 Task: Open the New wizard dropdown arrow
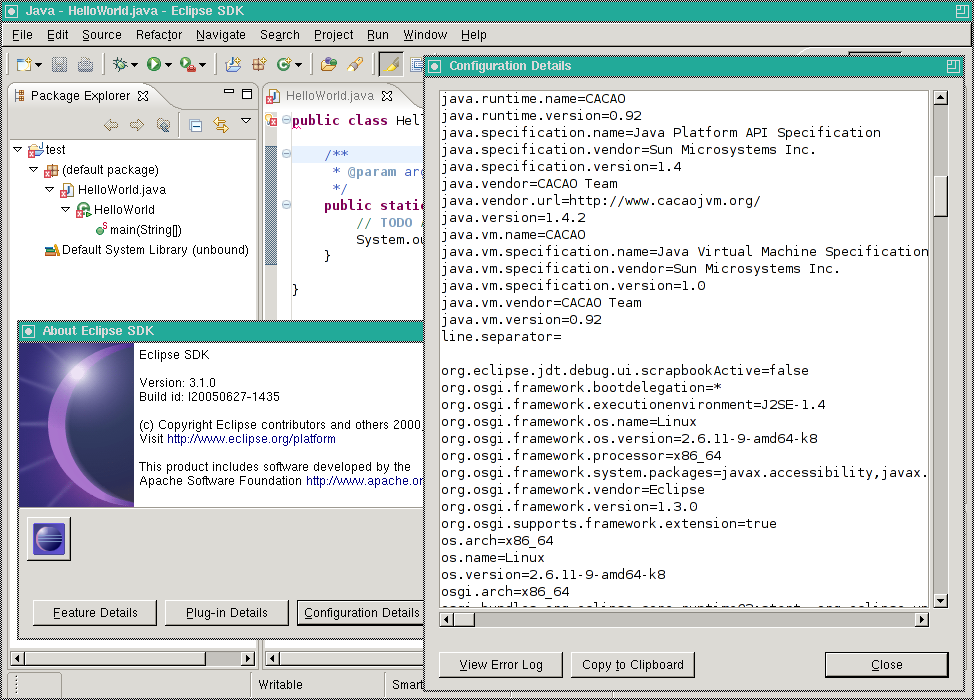coord(39,65)
